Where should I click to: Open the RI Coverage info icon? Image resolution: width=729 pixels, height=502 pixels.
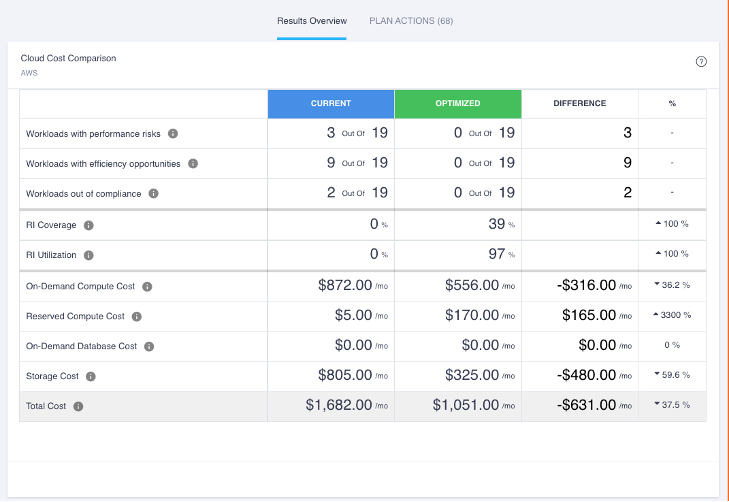[89, 225]
